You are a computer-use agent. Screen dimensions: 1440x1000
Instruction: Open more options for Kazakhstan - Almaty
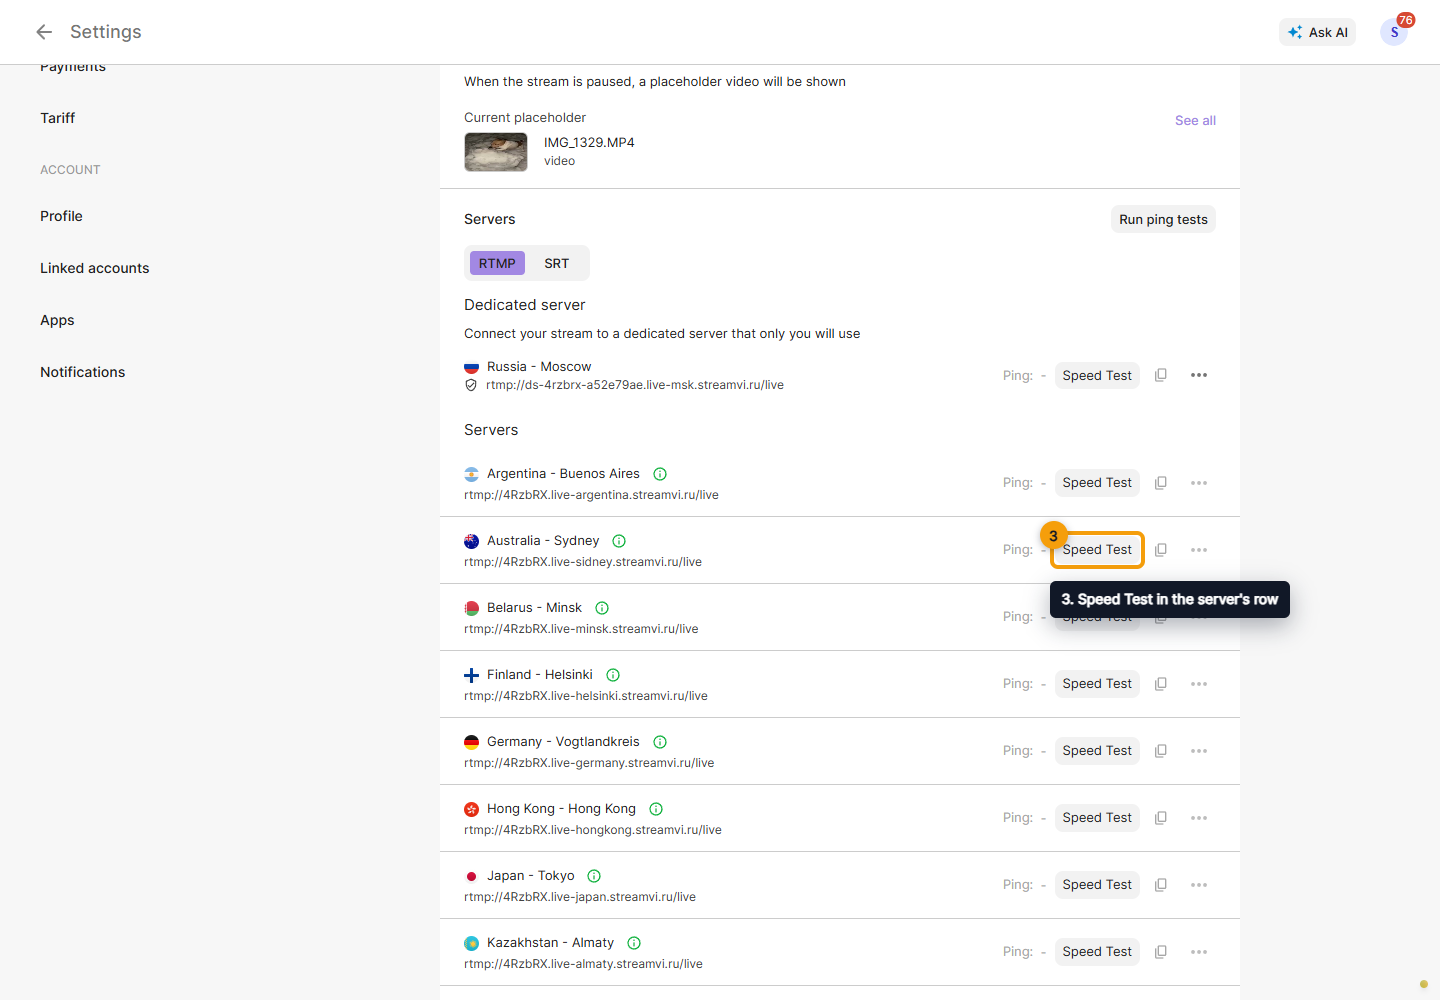(1199, 952)
